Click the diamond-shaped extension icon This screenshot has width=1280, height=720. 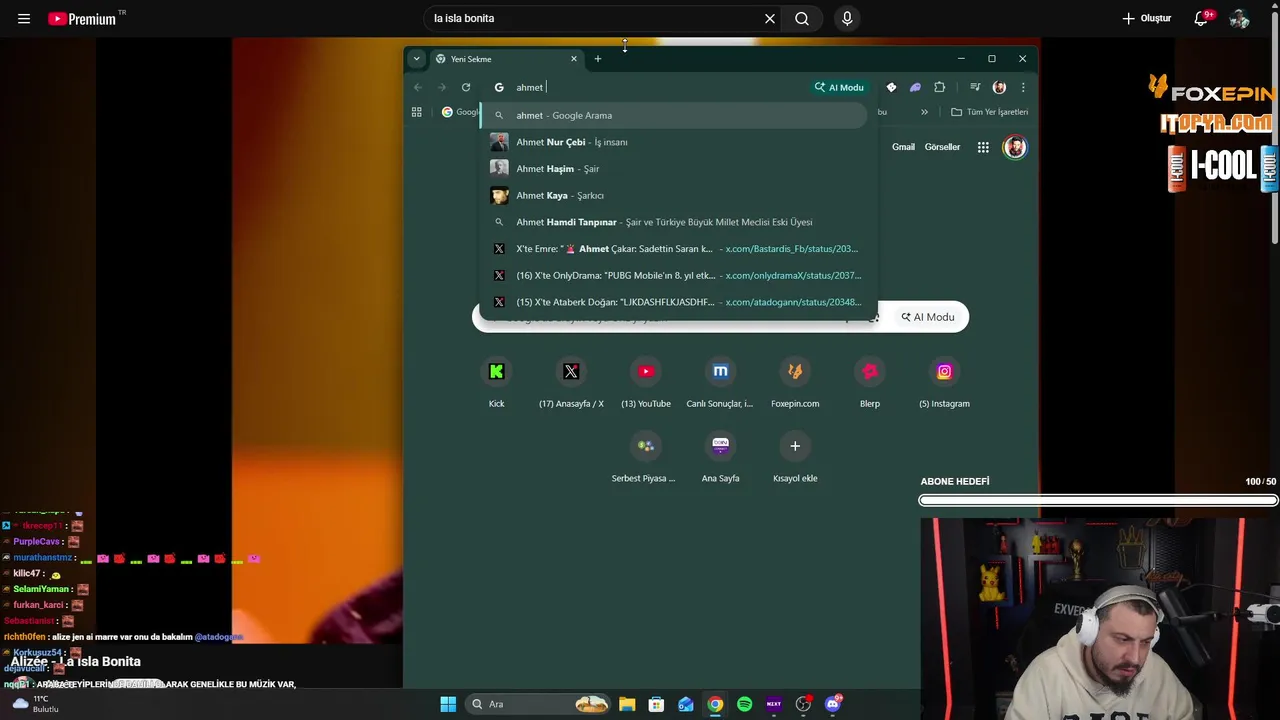click(891, 87)
